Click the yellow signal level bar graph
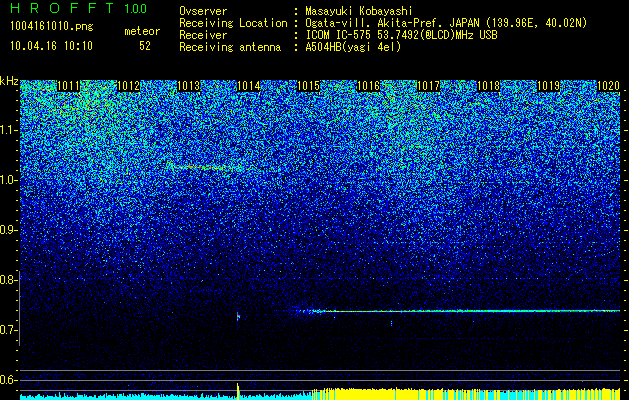 (x=465, y=393)
